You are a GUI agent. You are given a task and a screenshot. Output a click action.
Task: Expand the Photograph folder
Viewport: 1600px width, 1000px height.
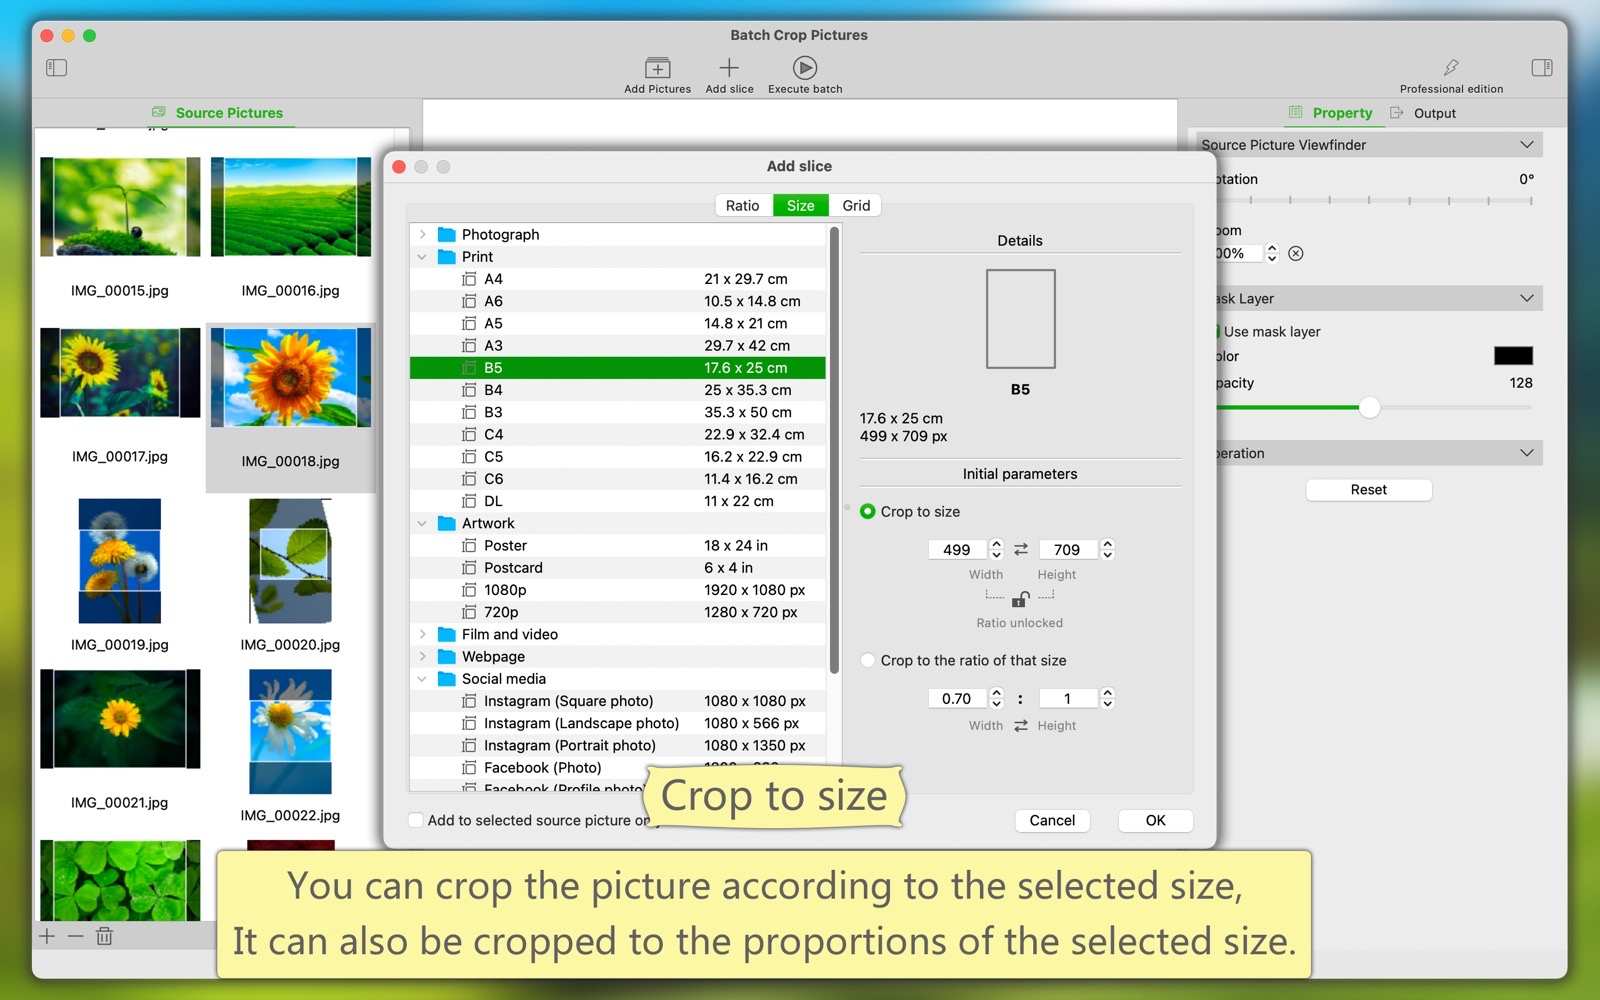click(423, 234)
